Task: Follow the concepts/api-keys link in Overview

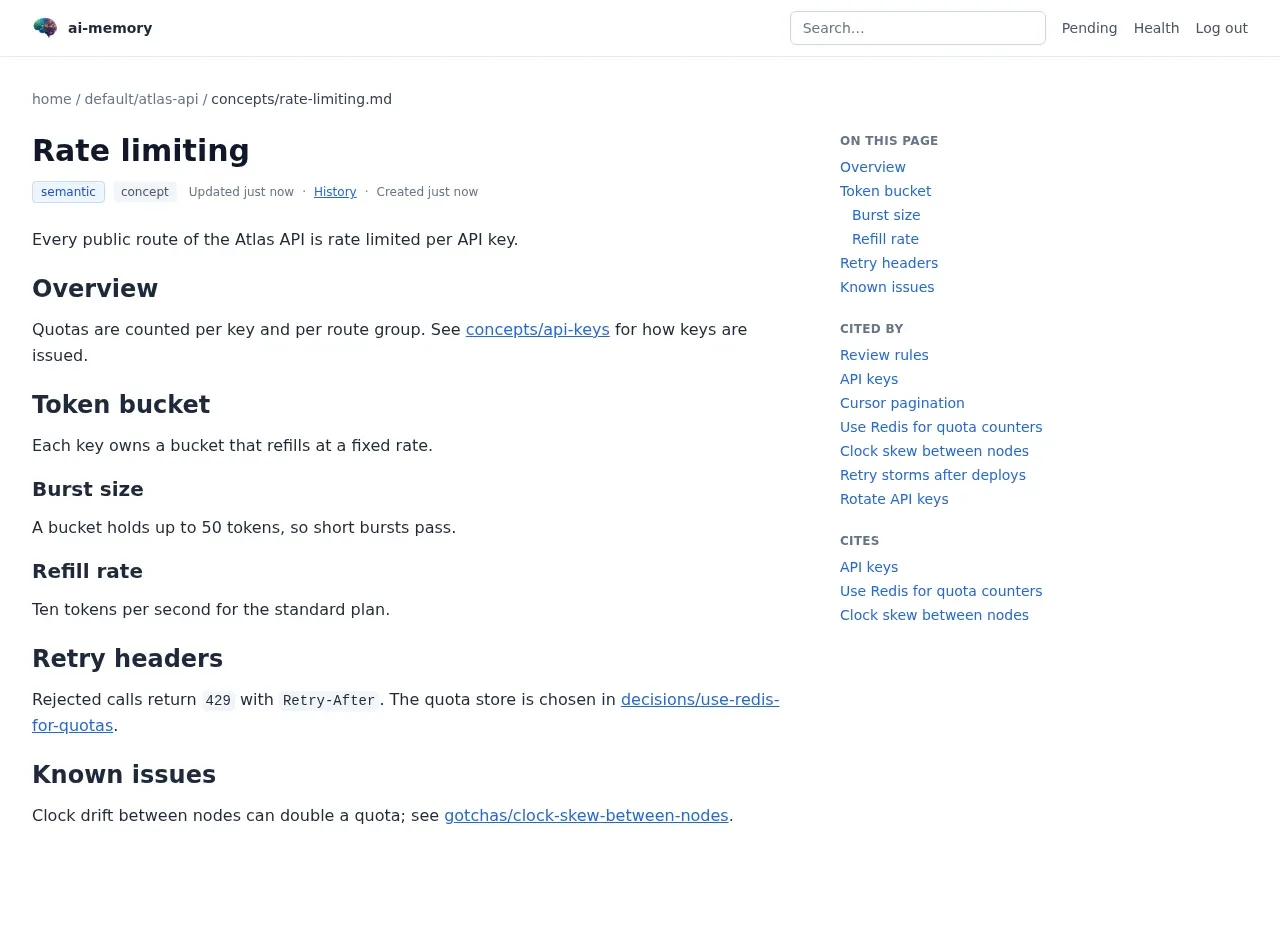Action: click(x=537, y=329)
